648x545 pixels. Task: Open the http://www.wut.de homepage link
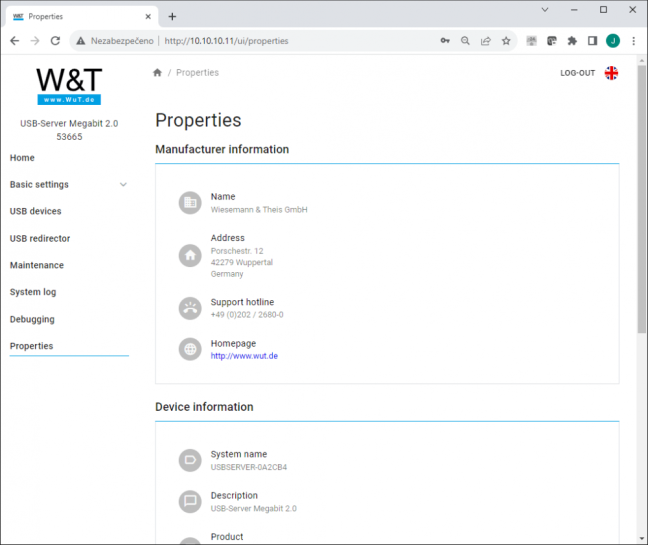244,356
